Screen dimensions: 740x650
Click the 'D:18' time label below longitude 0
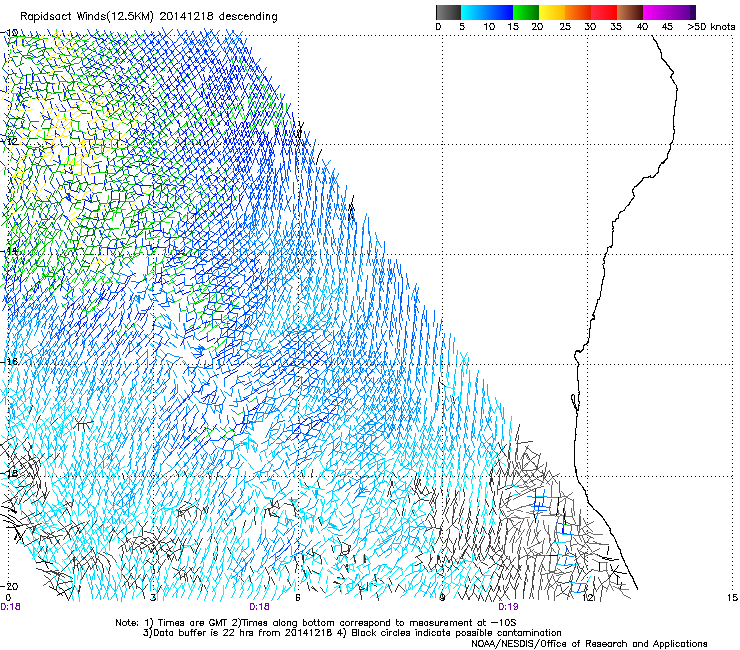point(10,607)
